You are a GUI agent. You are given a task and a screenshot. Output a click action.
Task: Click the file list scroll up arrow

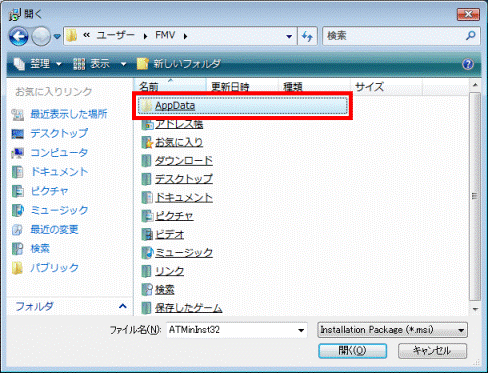(475, 85)
